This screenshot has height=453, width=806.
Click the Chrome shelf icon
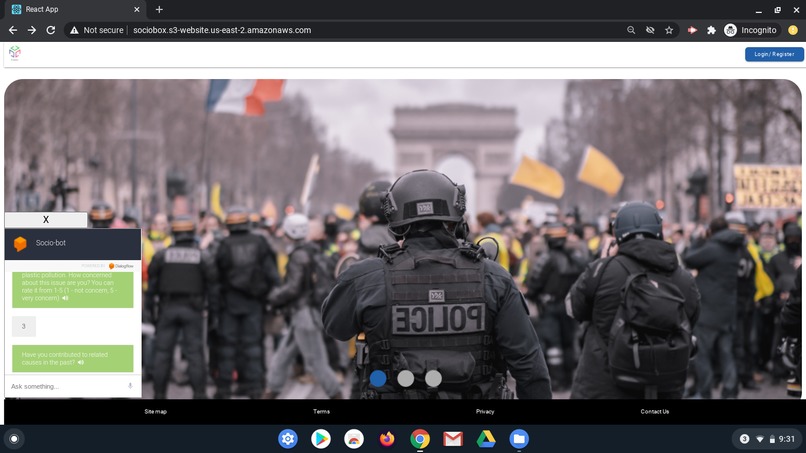click(420, 439)
